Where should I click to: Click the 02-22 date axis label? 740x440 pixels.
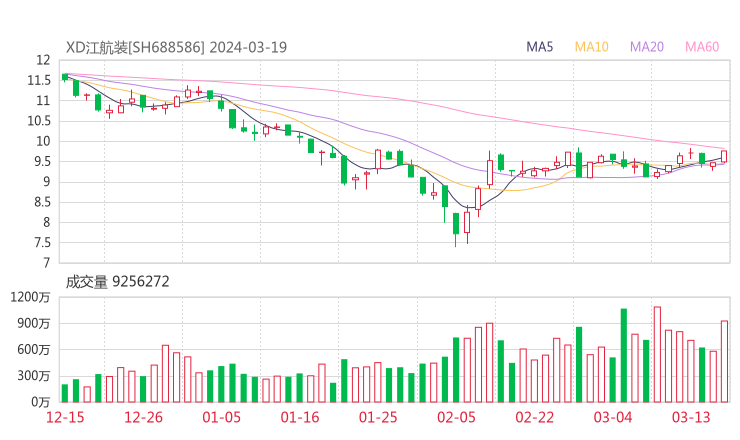(534, 417)
